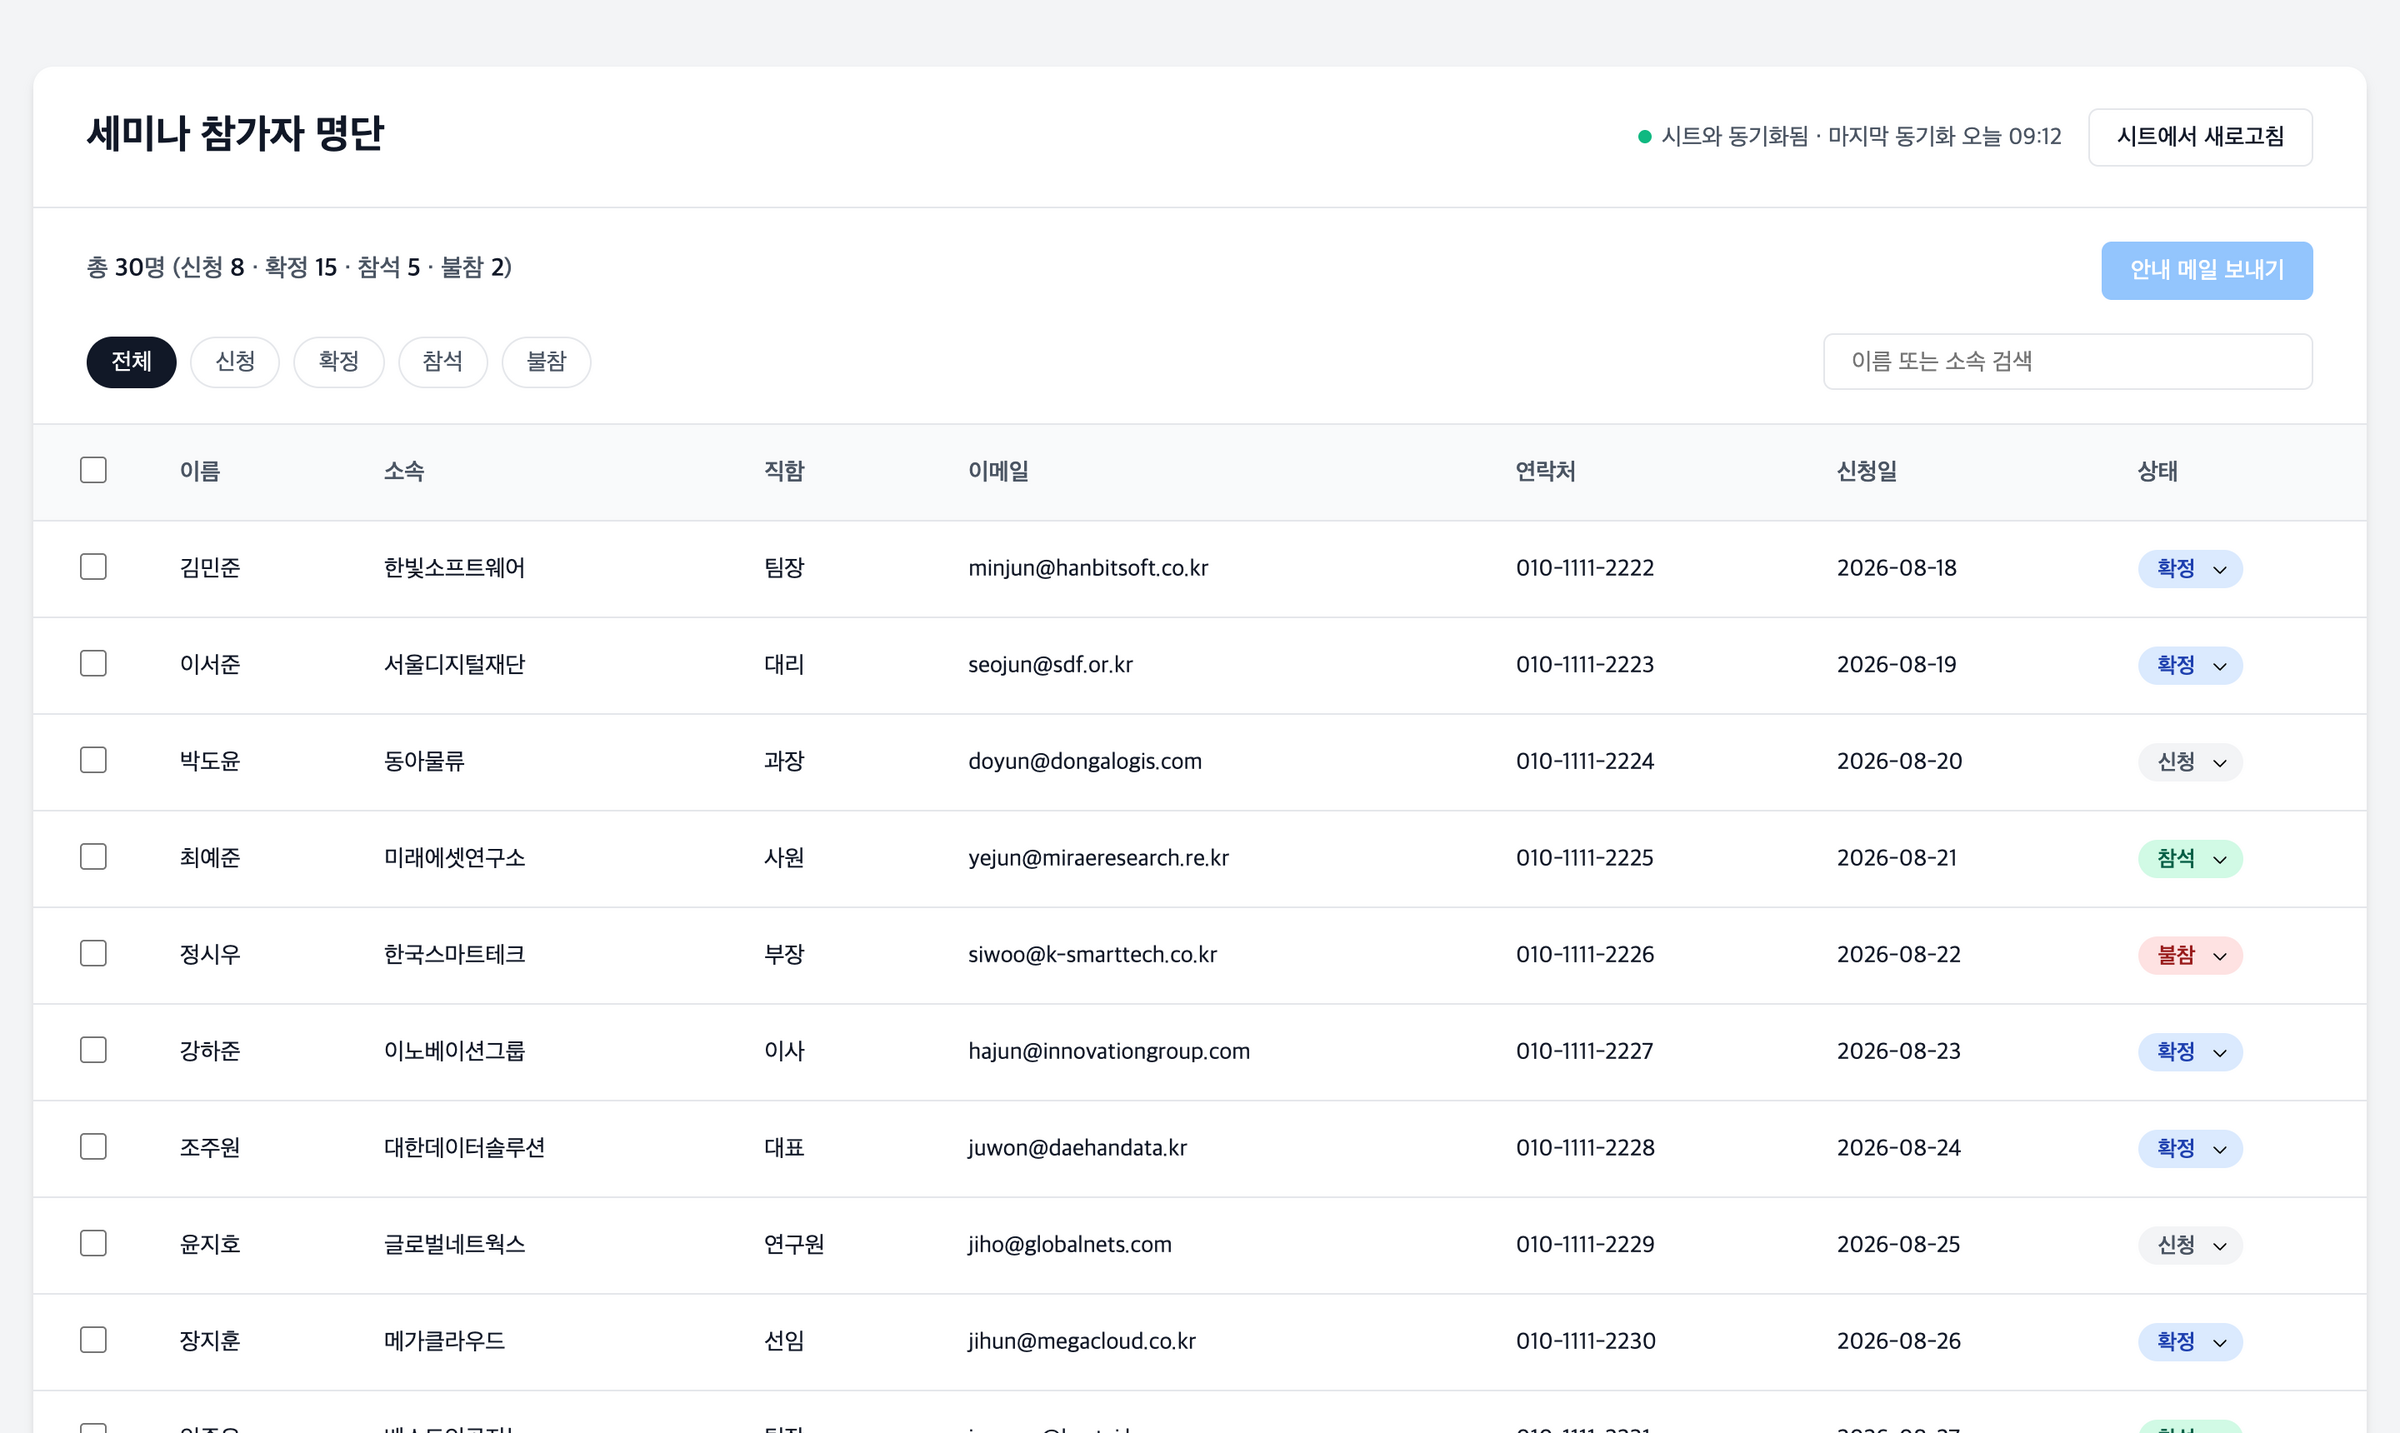Click the affiliation 미래에셋연구소

pos(454,858)
